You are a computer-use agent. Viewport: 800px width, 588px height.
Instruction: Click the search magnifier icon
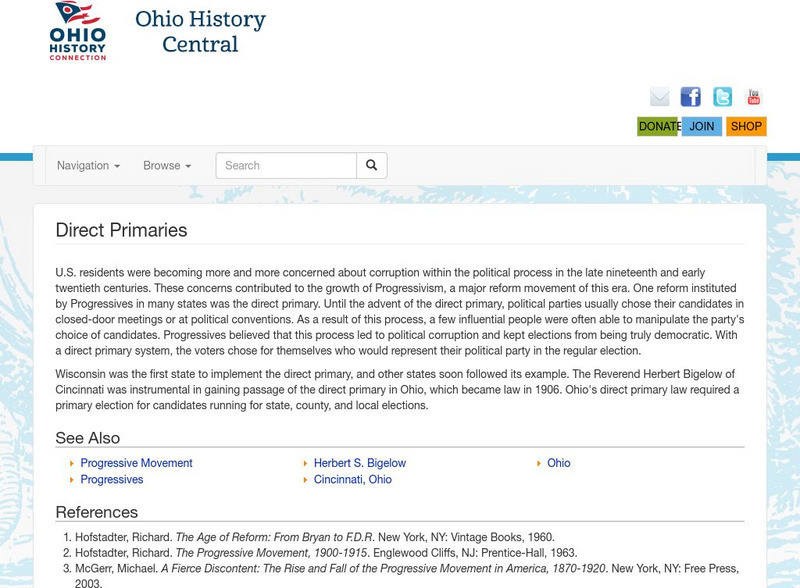[x=371, y=165]
